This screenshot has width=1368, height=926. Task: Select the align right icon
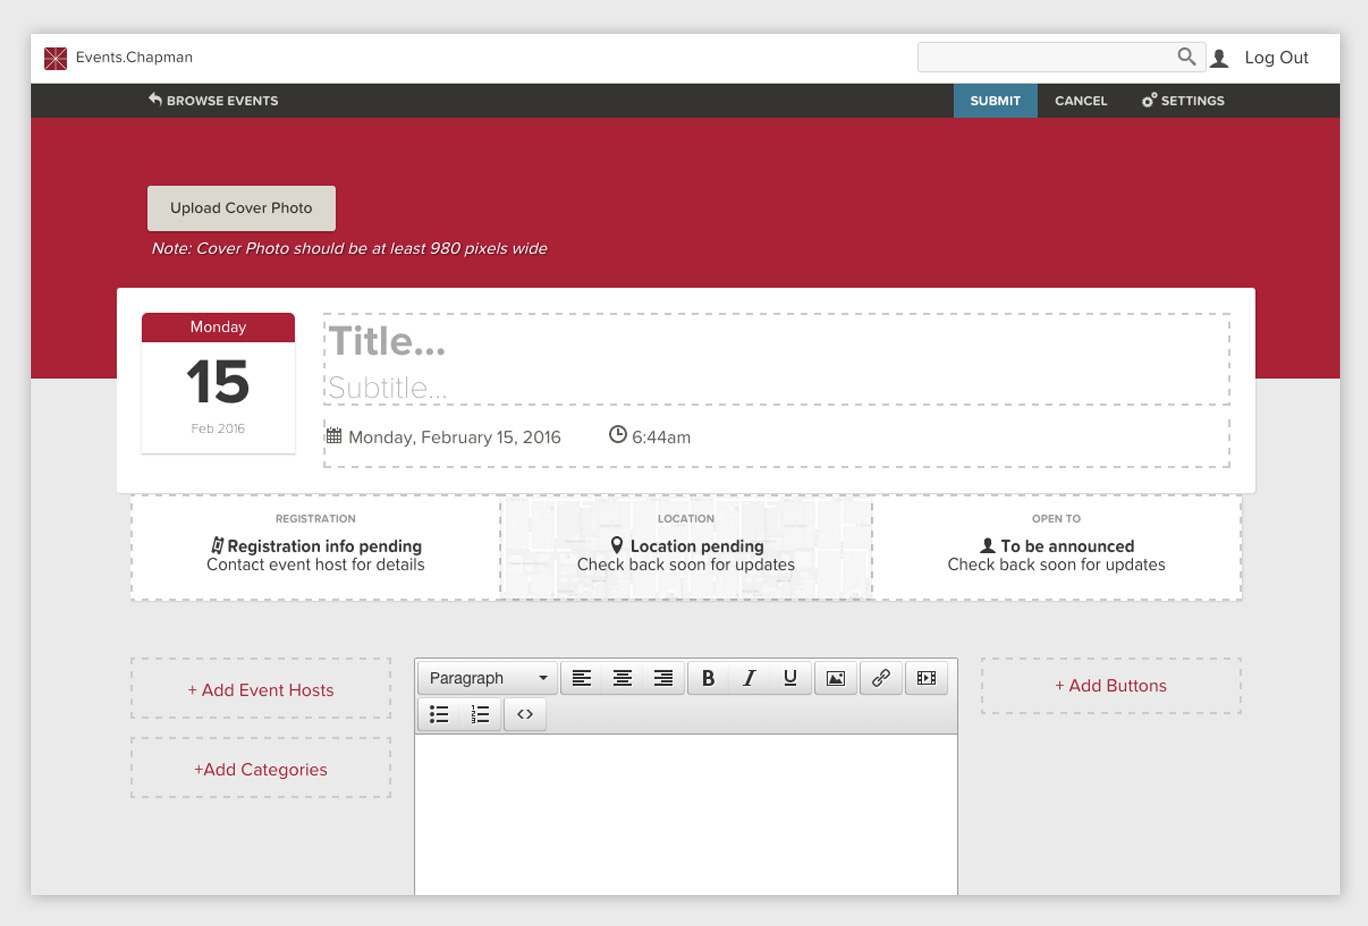coord(663,678)
